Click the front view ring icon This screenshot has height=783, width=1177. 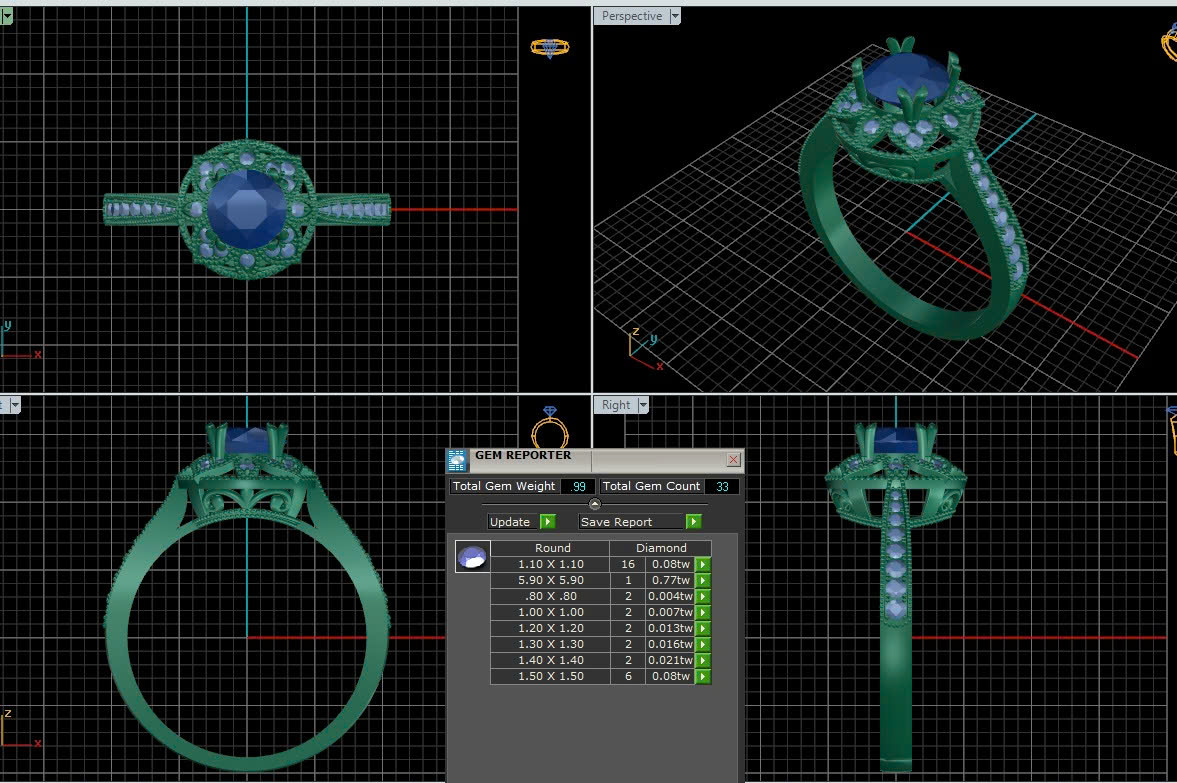click(x=549, y=428)
